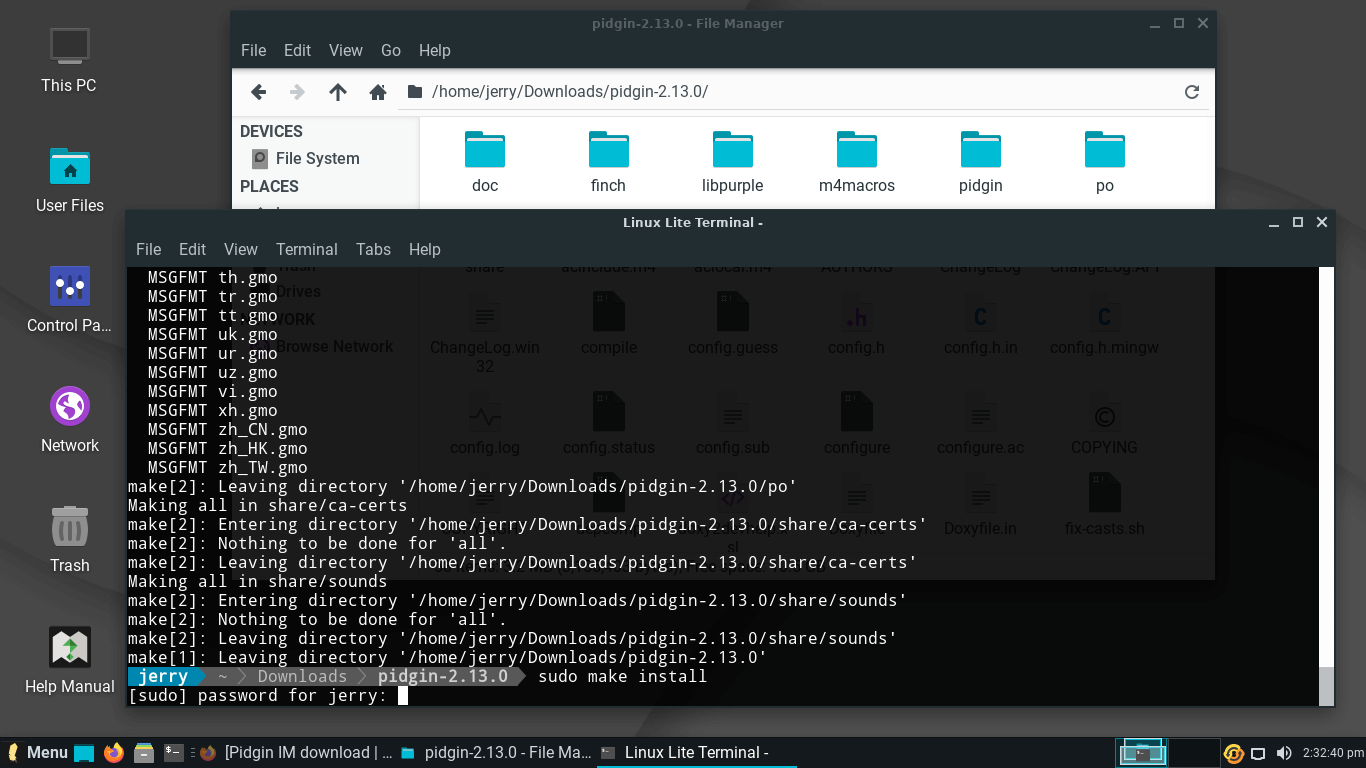The image size is (1366, 768).
Task: Click the home folder icon
Action: point(378,92)
